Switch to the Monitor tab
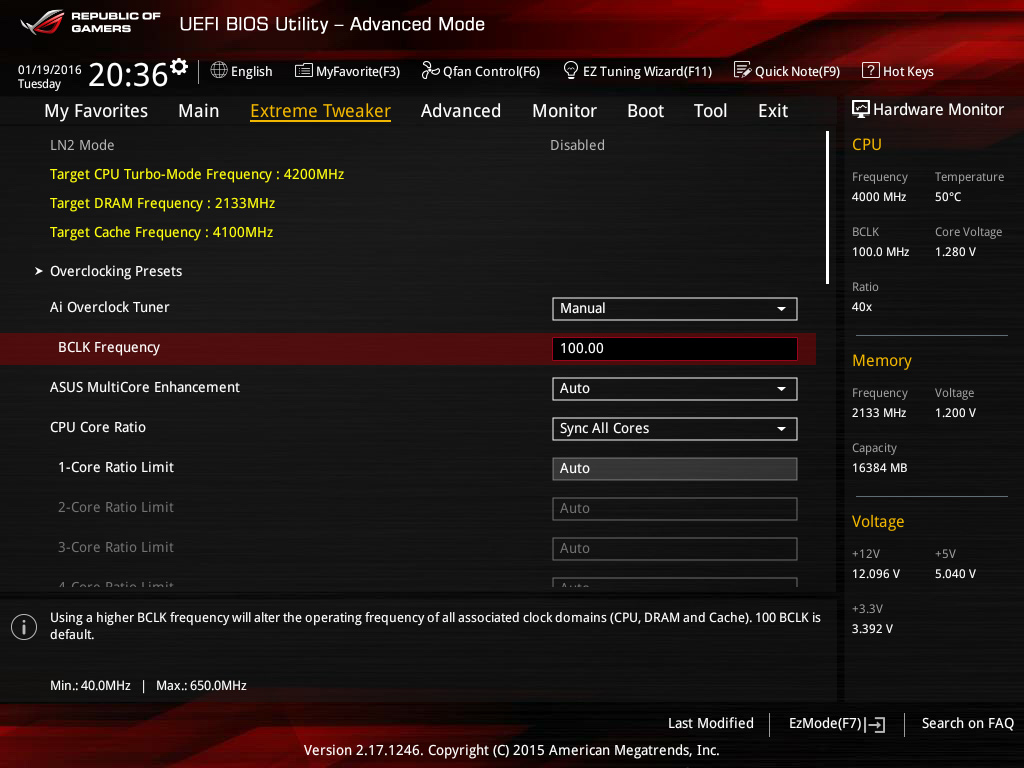 [564, 111]
